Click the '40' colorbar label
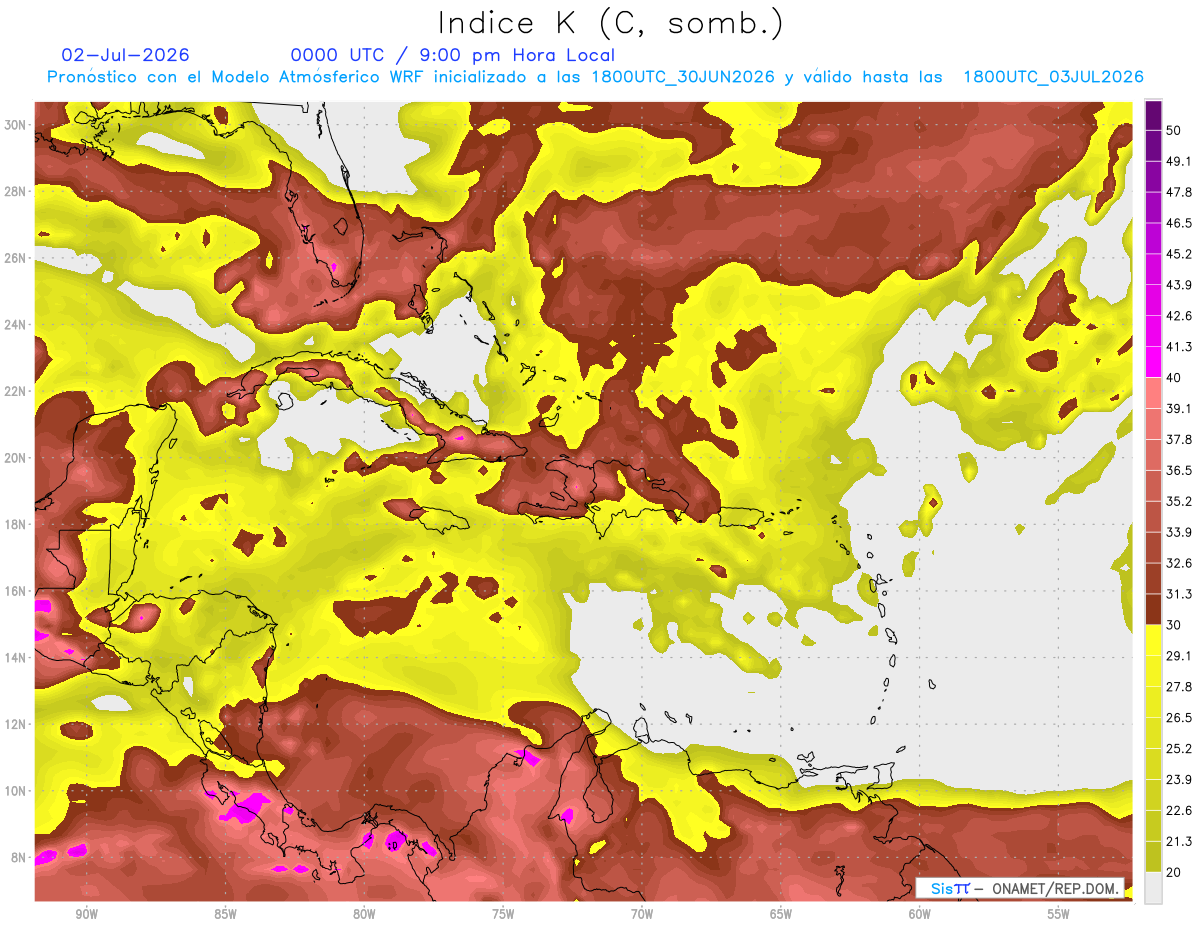Image resolution: width=1200 pixels, height=927 pixels. pyautogui.click(x=1174, y=378)
